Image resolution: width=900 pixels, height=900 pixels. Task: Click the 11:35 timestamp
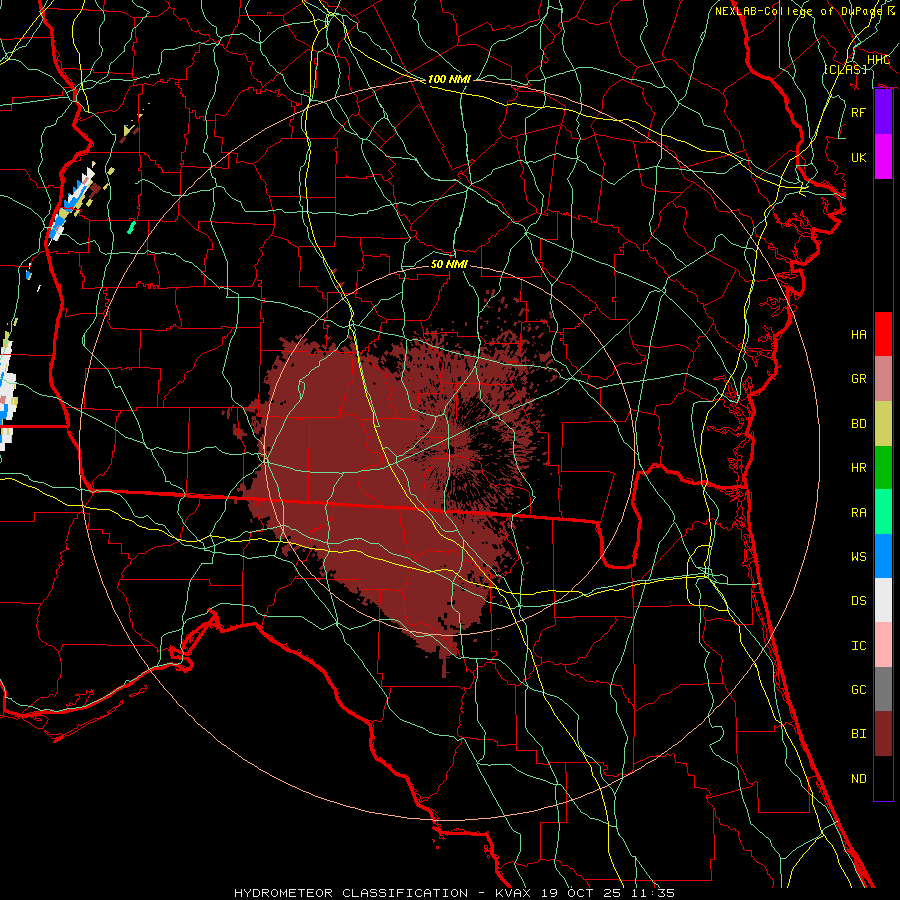(x=653, y=893)
